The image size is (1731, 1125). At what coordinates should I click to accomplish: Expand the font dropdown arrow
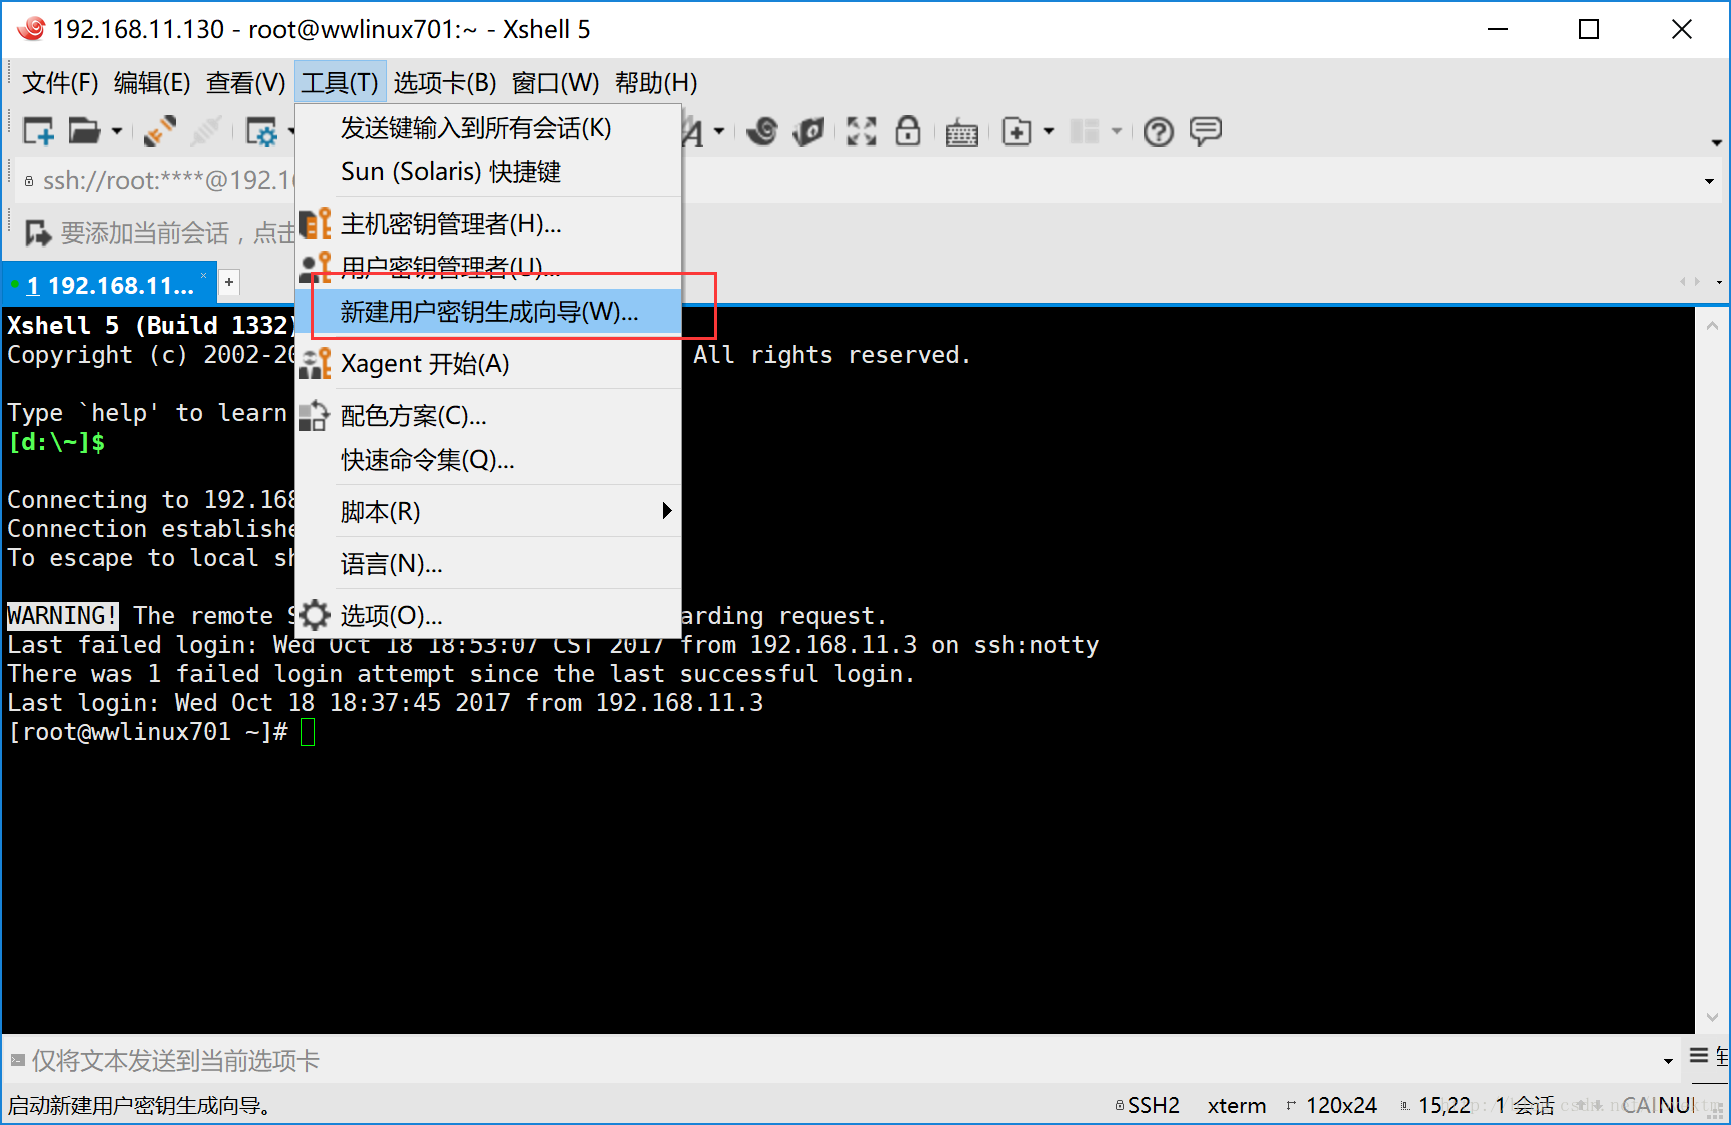(719, 131)
